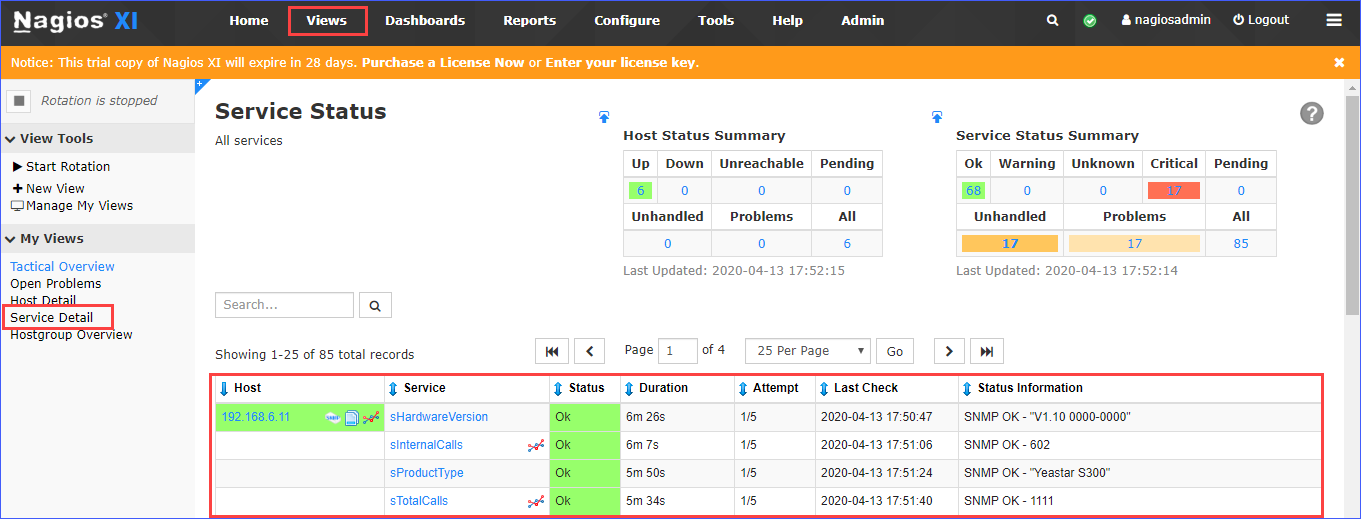This screenshot has height=519, width=1361.
Task: Go to the last page of records
Action: [x=987, y=351]
